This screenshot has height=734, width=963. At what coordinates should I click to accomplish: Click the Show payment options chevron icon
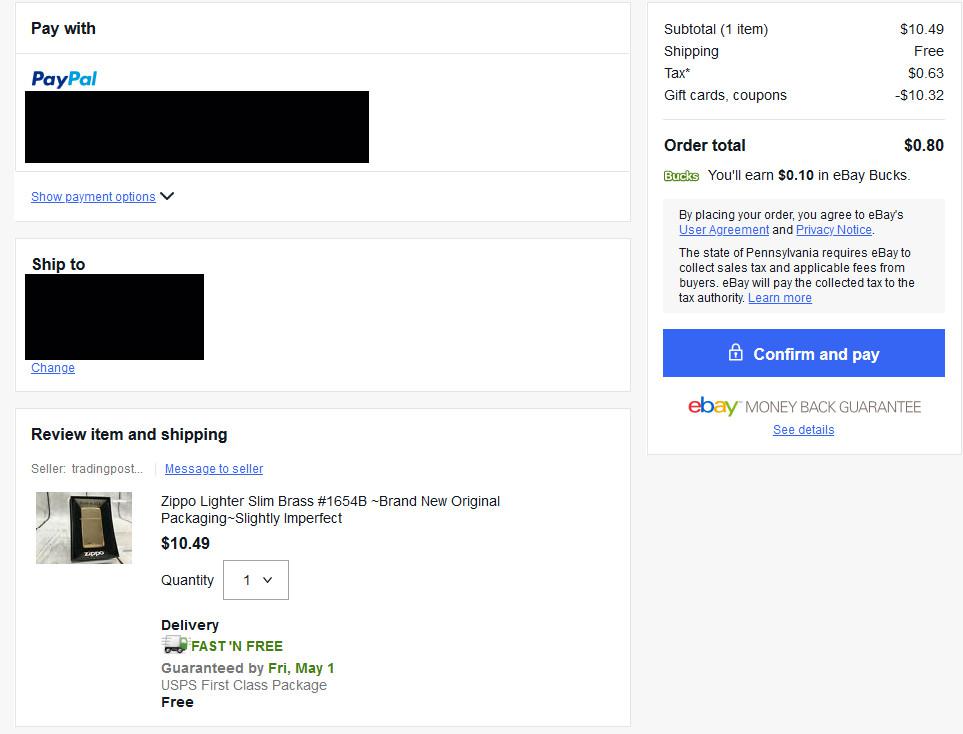[x=166, y=196]
